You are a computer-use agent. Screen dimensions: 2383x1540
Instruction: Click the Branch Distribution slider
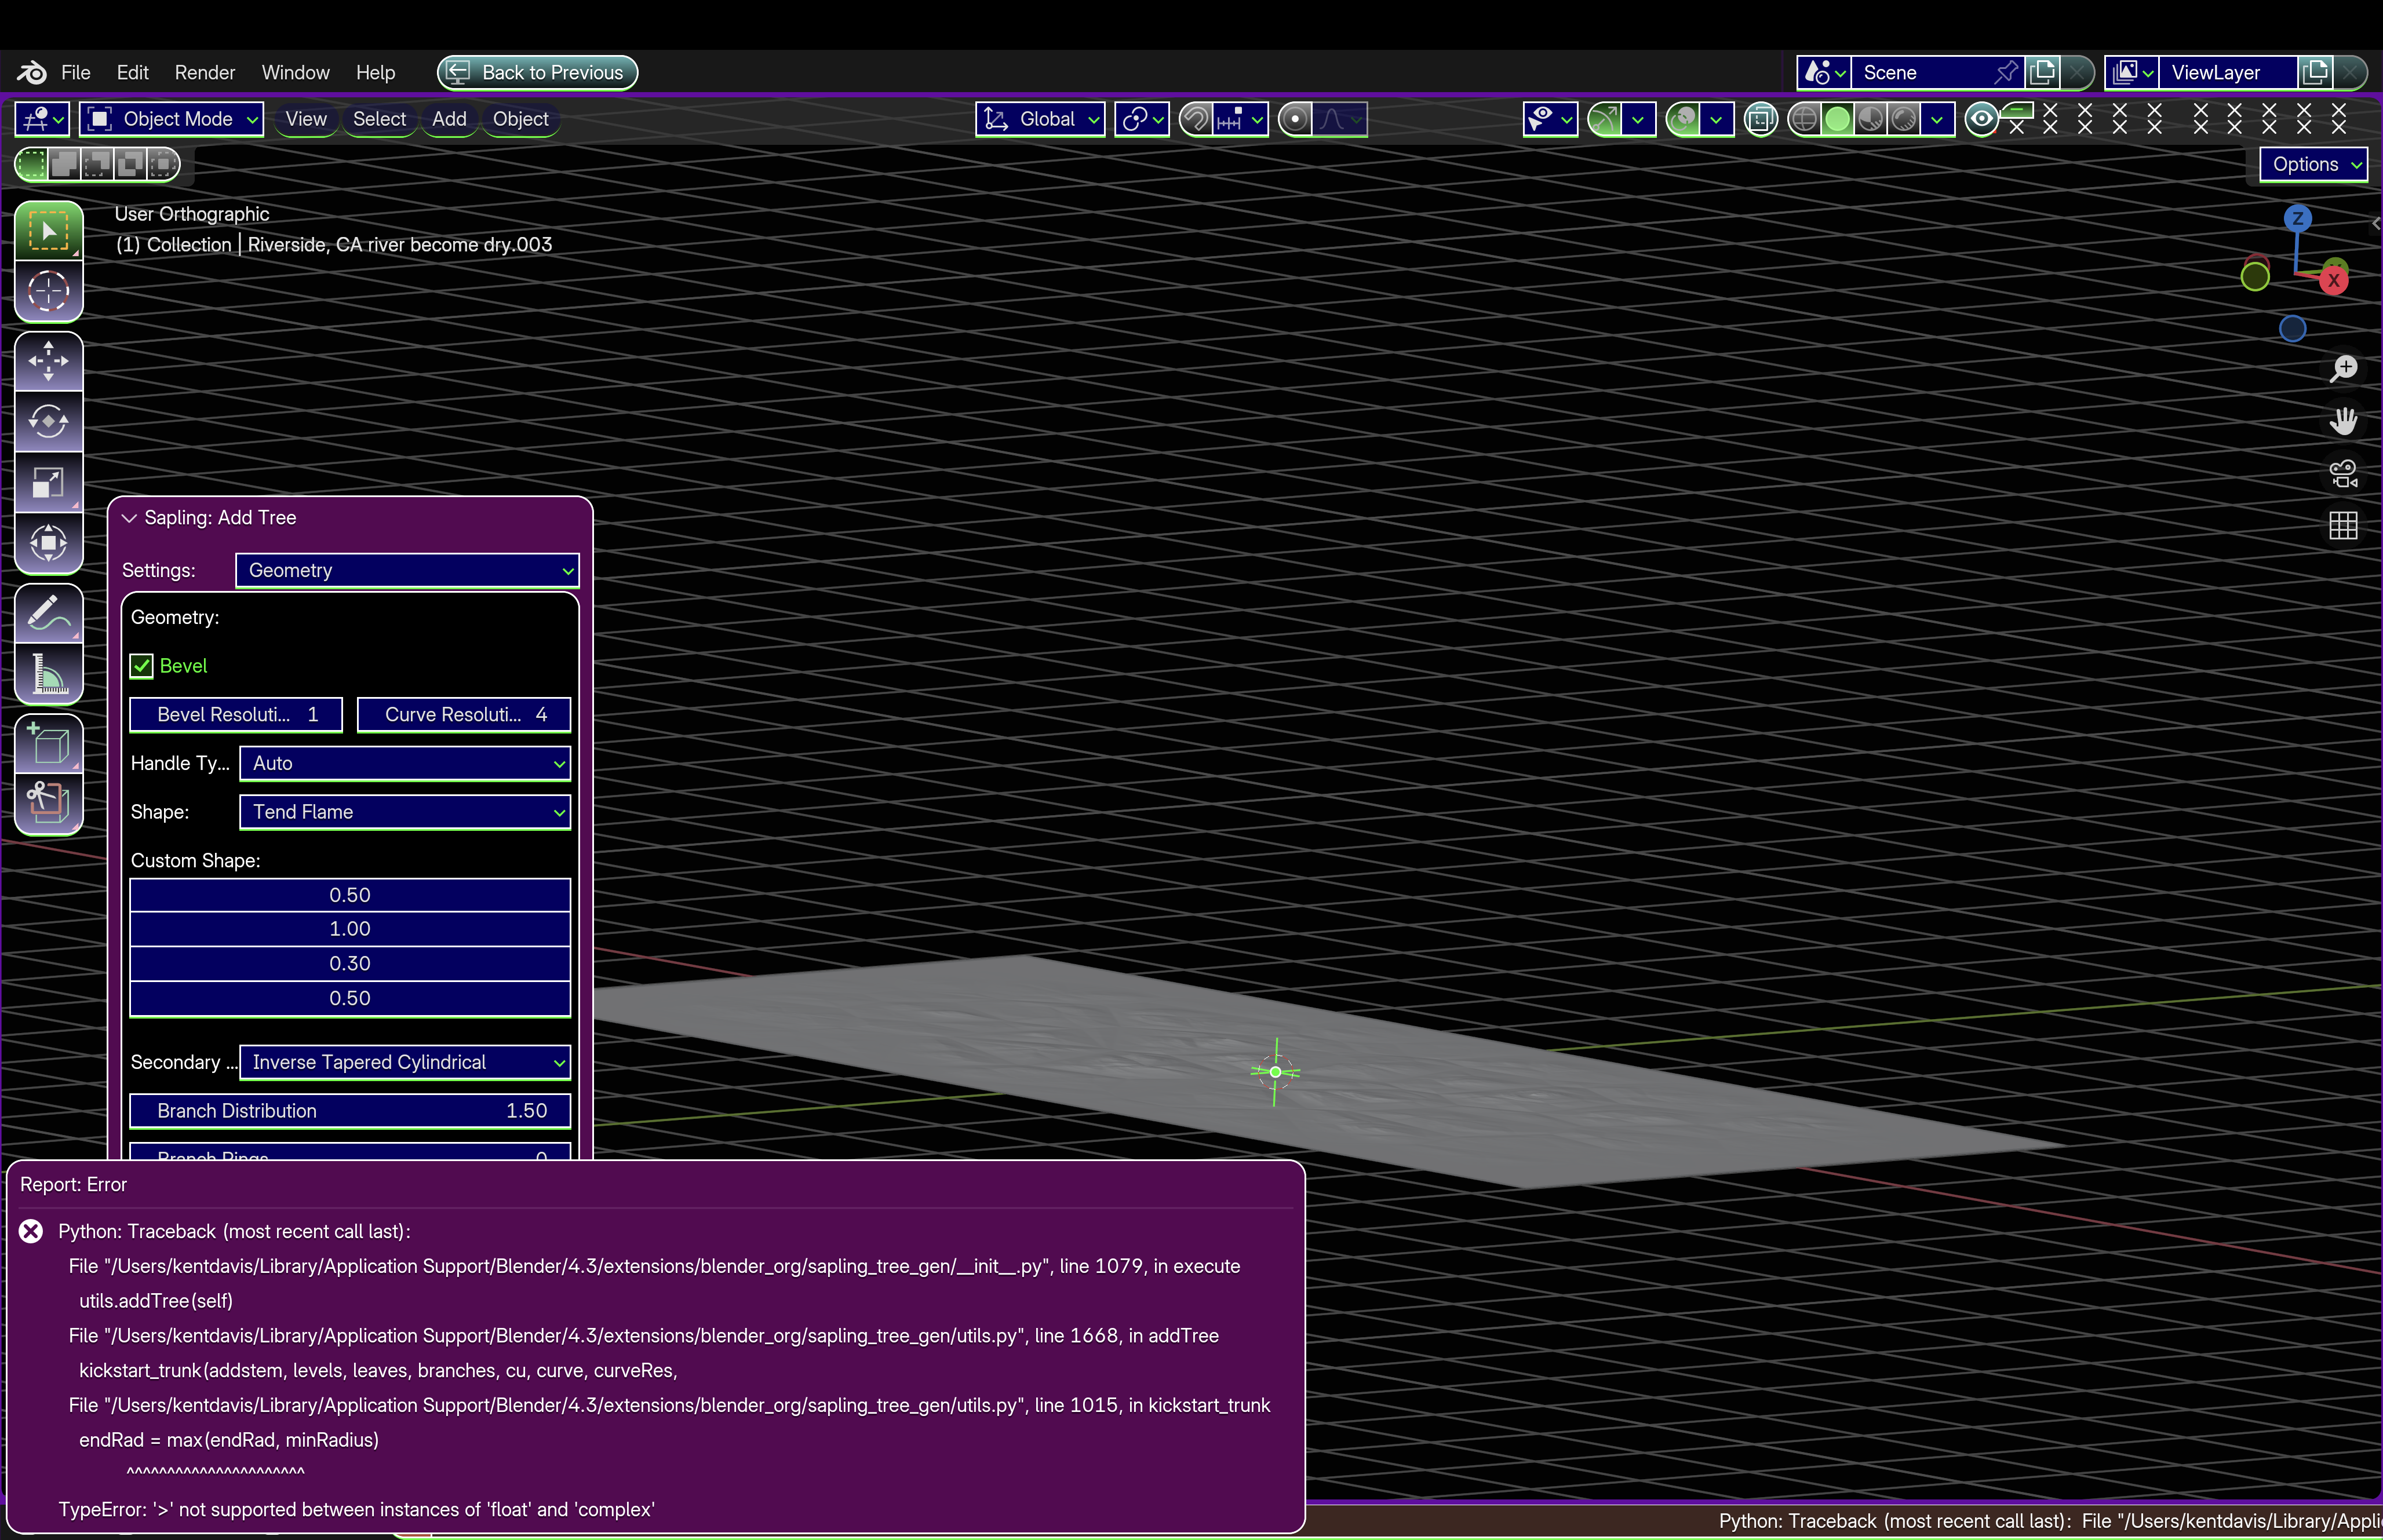(x=350, y=1111)
